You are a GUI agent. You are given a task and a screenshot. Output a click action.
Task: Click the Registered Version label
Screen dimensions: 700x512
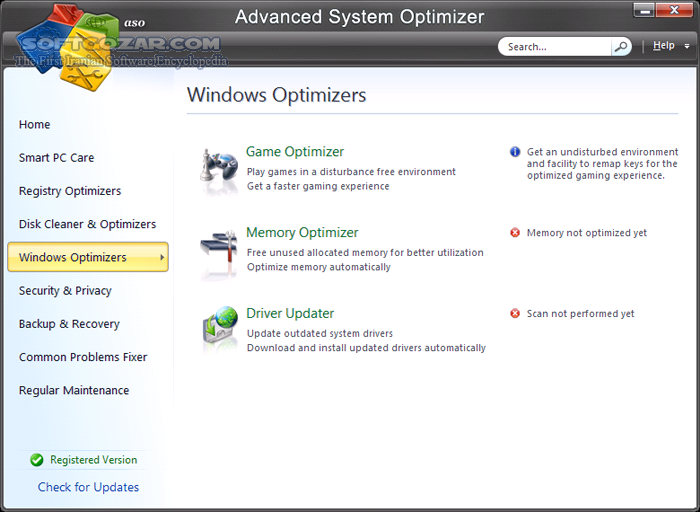pyautogui.click(x=93, y=460)
